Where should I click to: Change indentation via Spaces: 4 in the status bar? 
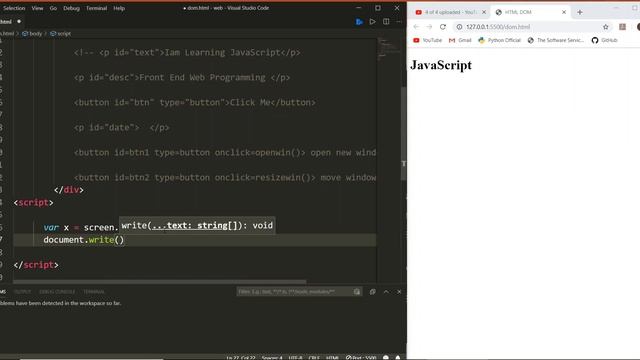pyautogui.click(x=272, y=358)
